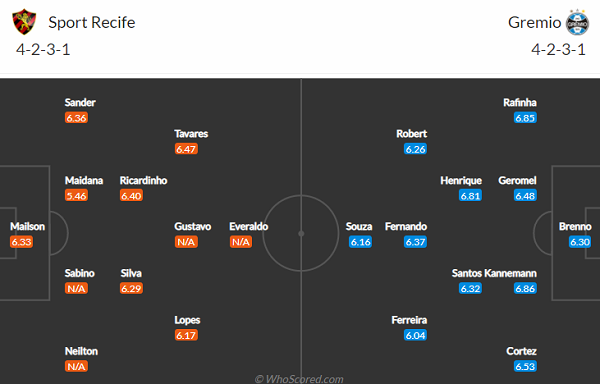Select Maidana's 5.46 rating badge
The width and height of the screenshot is (600, 384).
(x=76, y=196)
